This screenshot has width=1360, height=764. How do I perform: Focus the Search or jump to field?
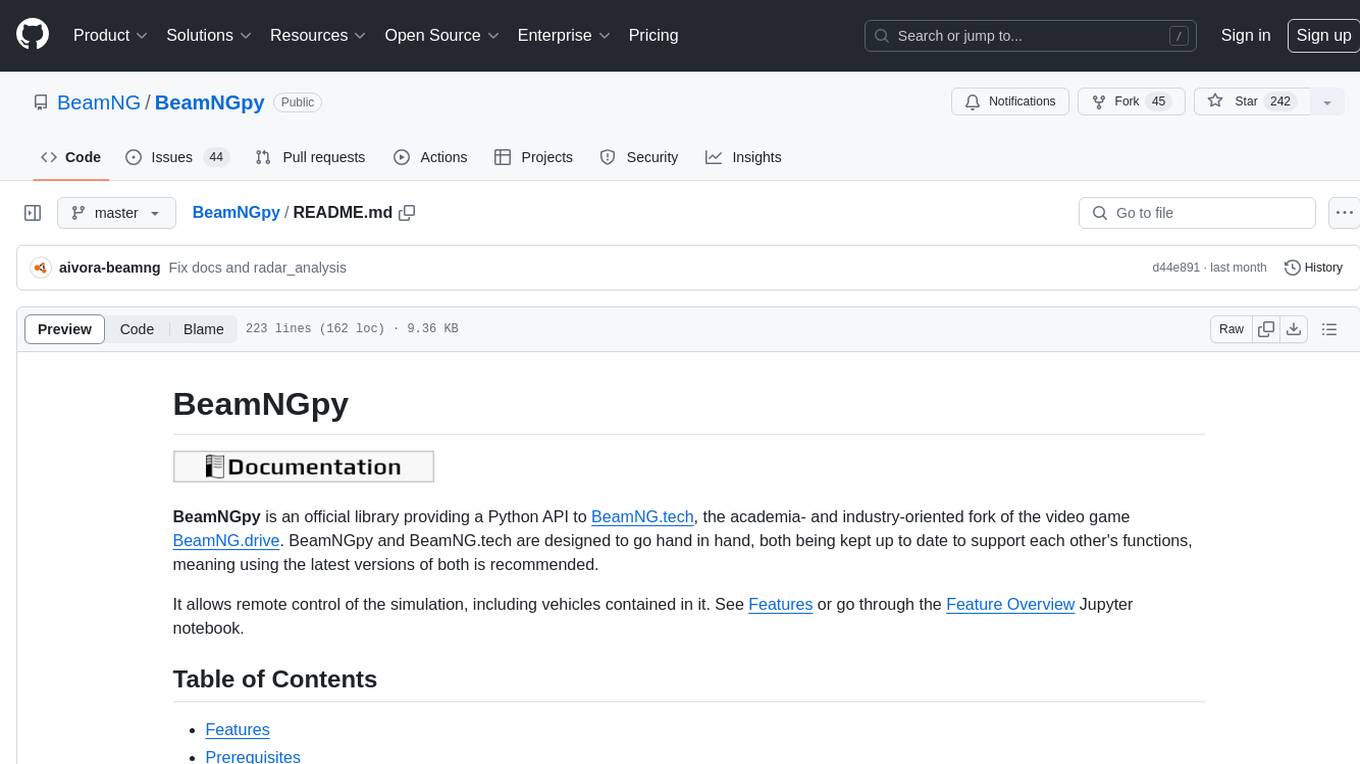[1032, 36]
